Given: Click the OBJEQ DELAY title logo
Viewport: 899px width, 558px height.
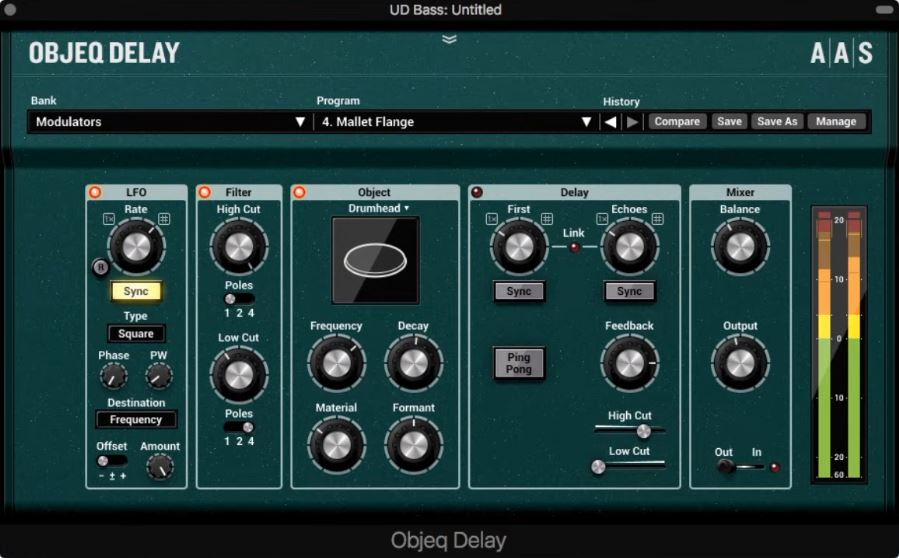Looking at the screenshot, I should (x=104, y=53).
